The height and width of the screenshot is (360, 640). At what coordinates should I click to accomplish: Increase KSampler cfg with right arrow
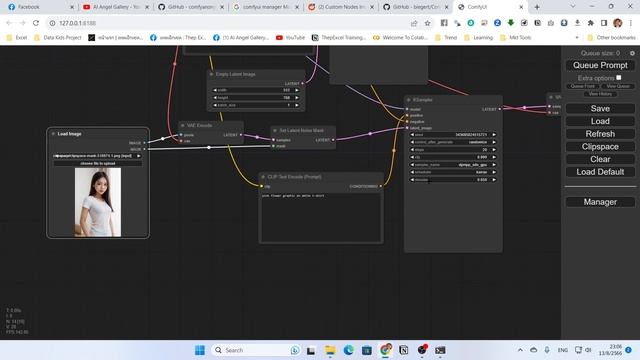[x=494, y=157]
